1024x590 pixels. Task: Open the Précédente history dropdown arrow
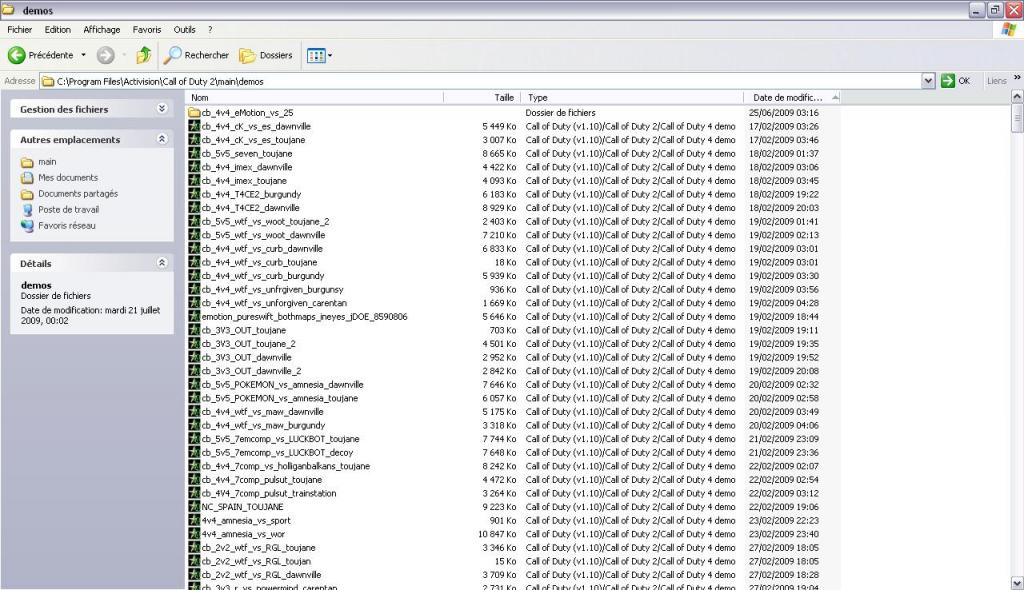pyautogui.click(x=83, y=56)
